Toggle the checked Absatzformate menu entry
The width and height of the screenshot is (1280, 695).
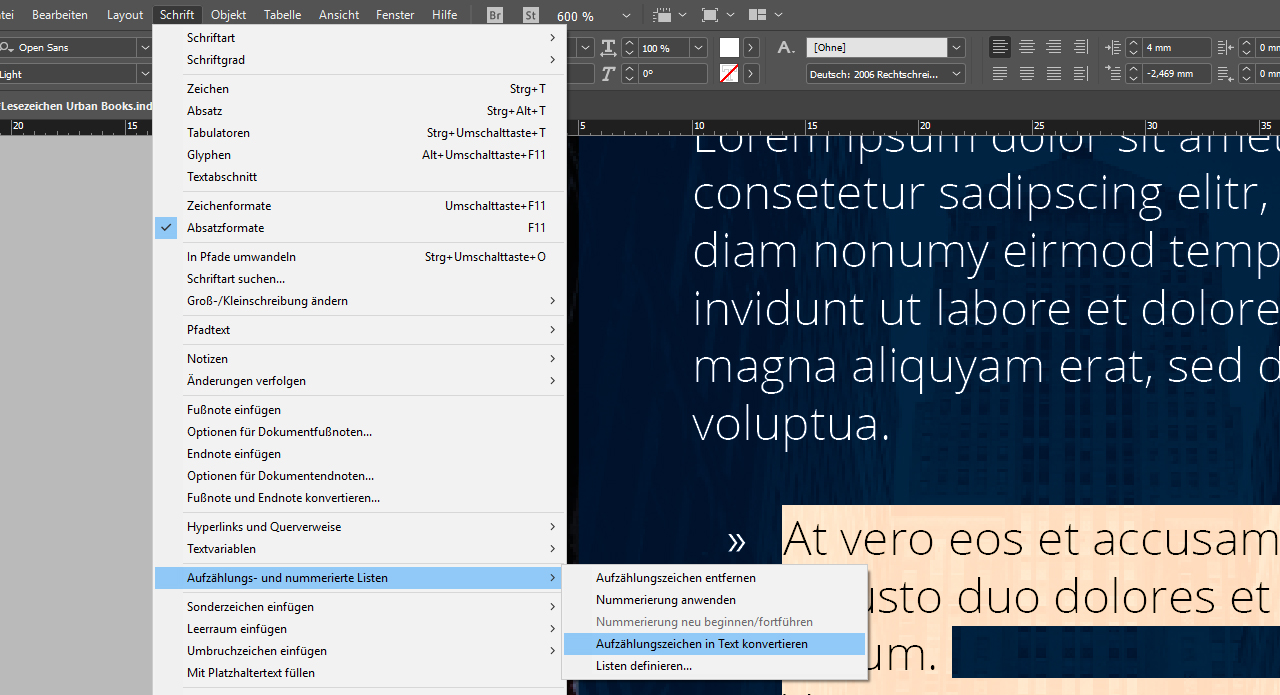click(359, 228)
